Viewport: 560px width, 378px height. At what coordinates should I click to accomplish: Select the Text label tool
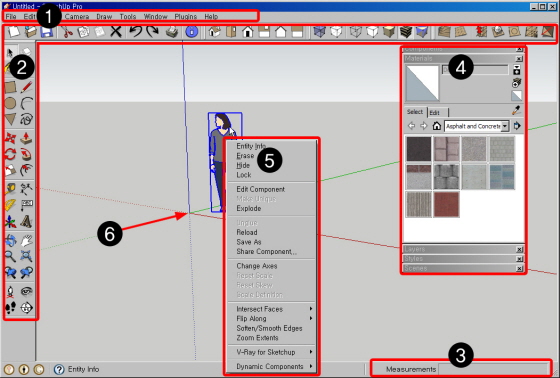pos(26,205)
